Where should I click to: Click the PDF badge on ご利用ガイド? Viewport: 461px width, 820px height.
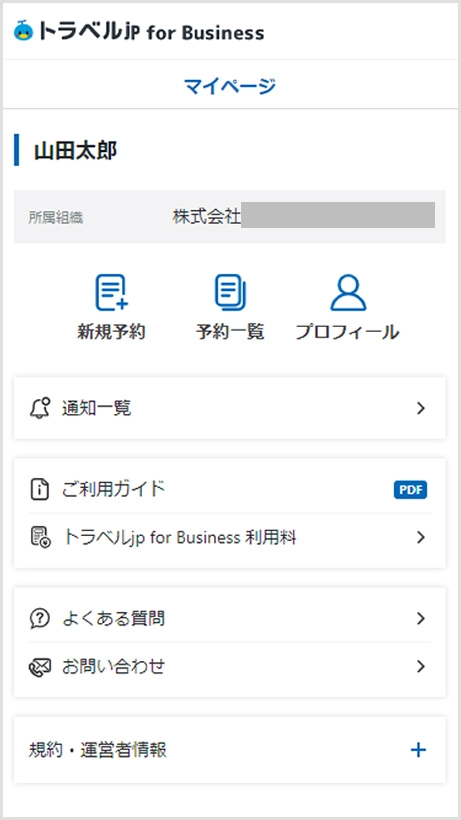410,490
